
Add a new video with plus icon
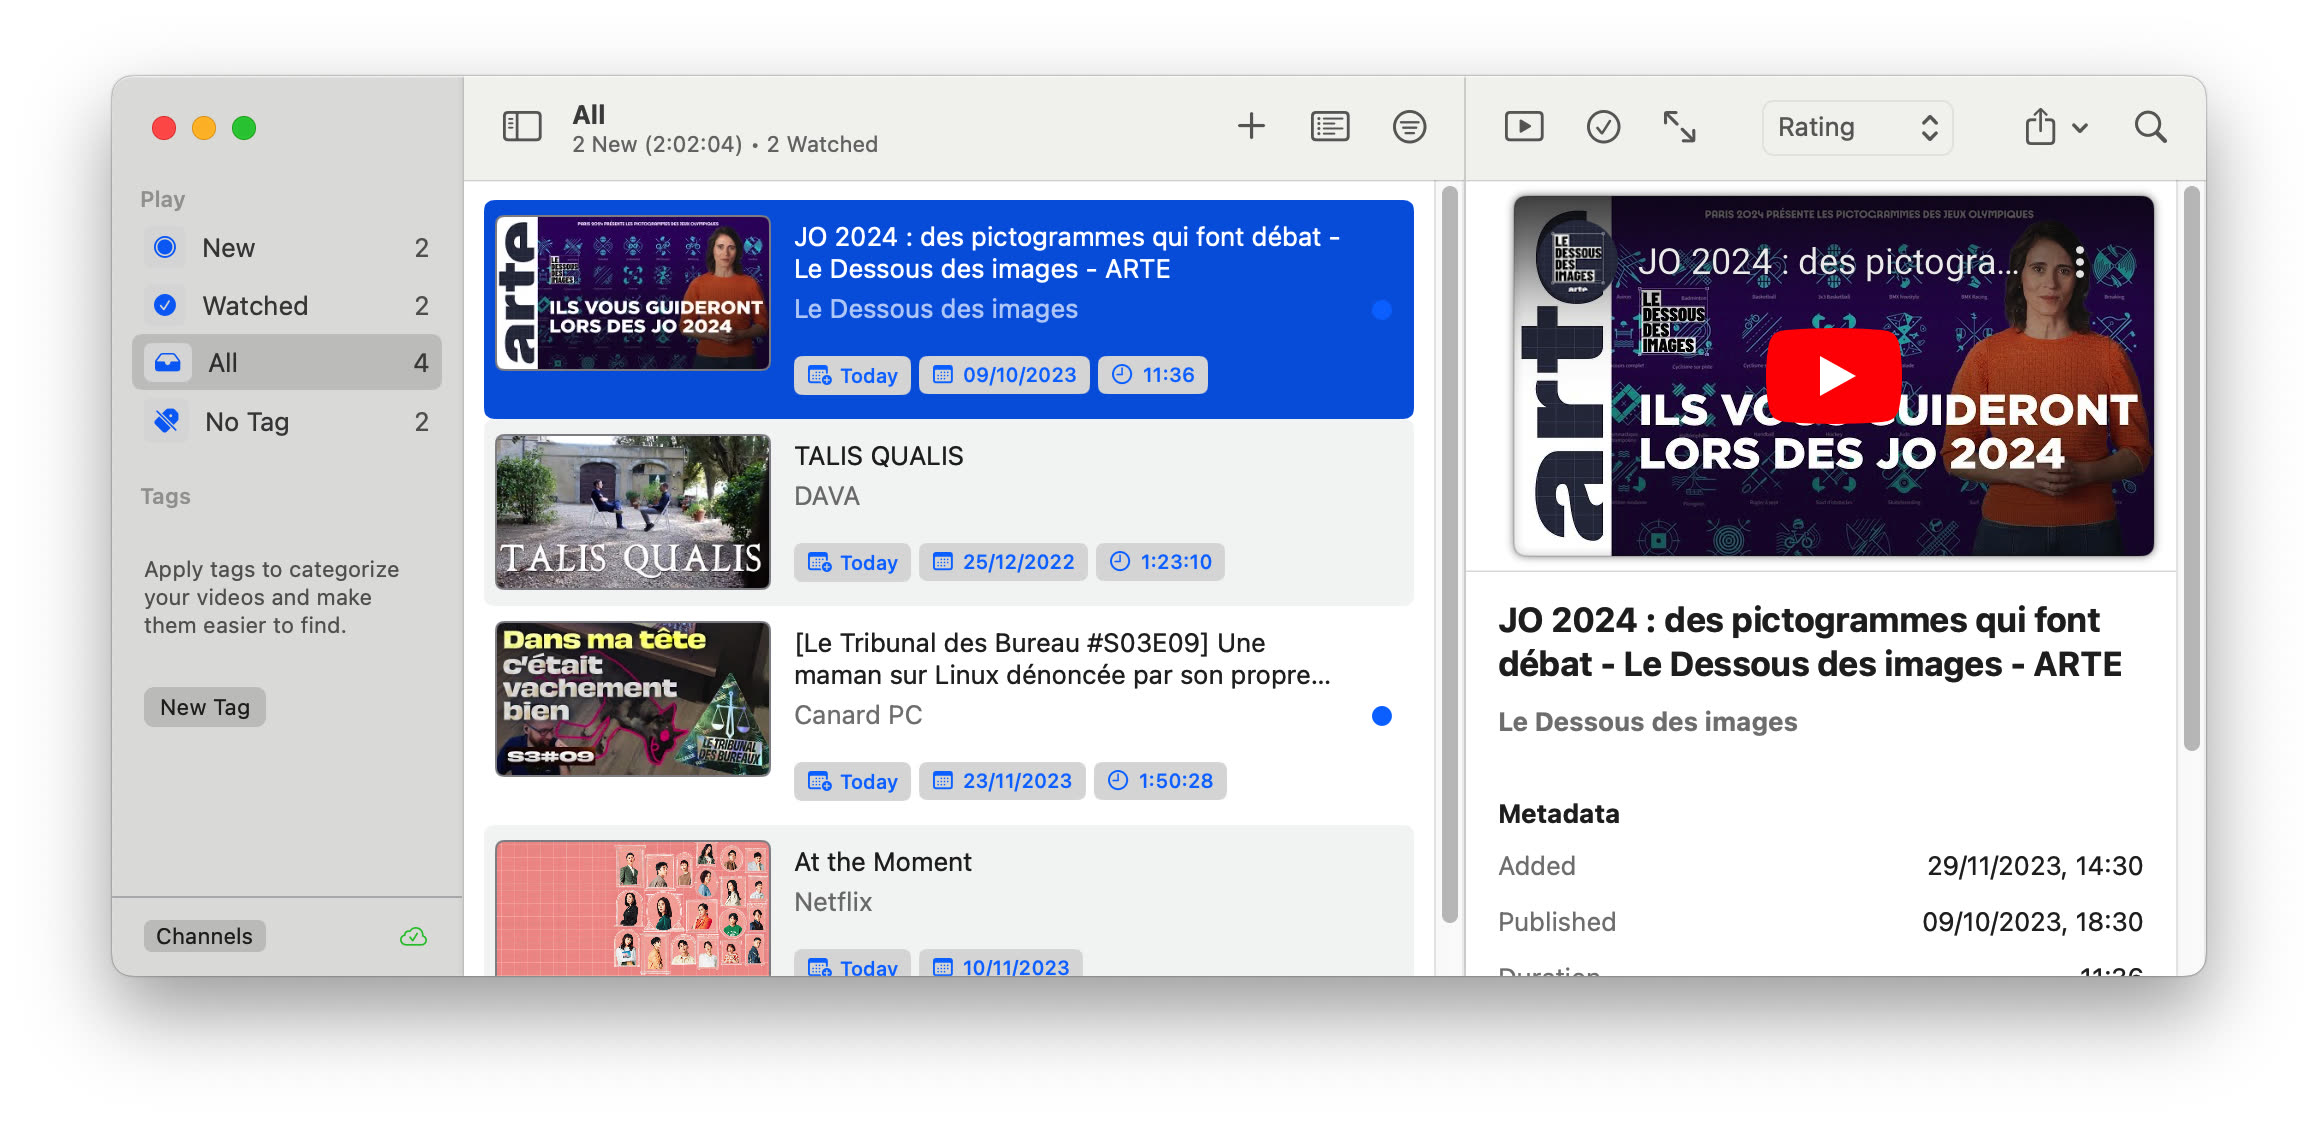(x=1251, y=127)
